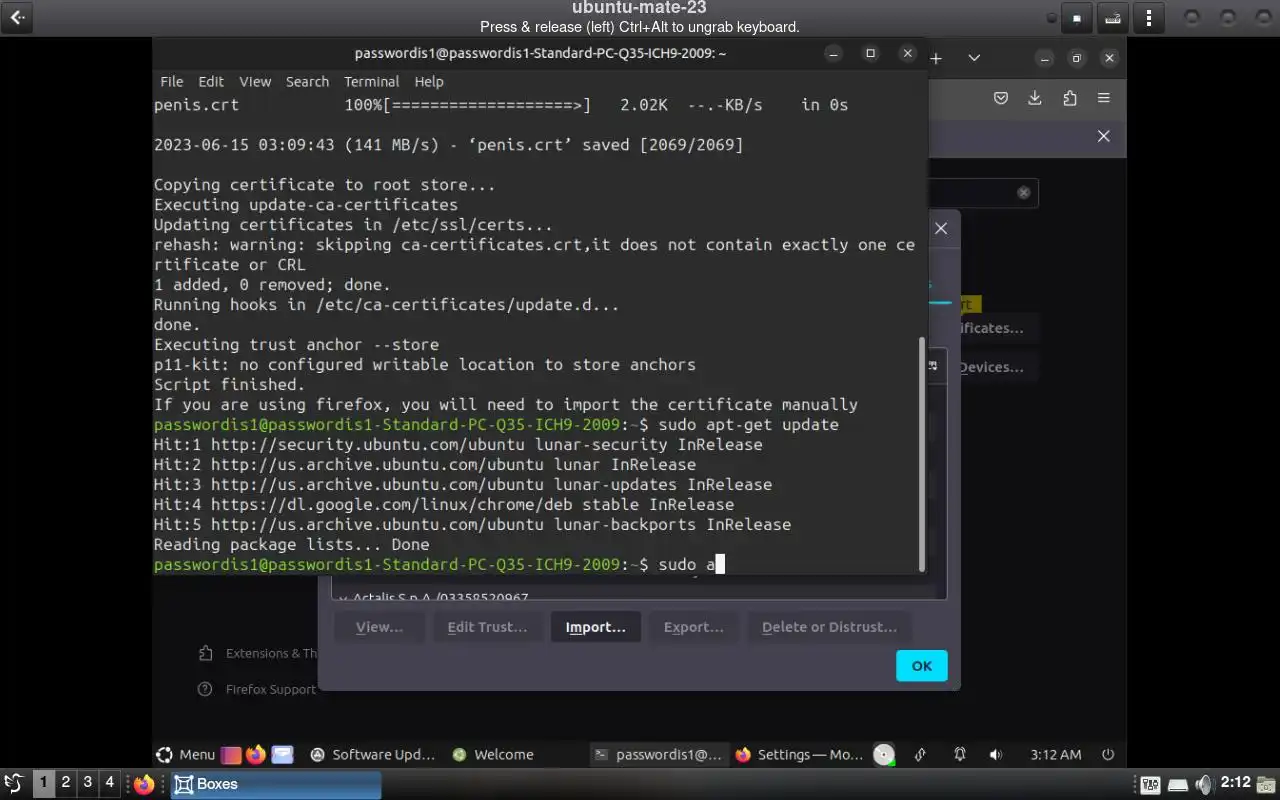Open terminal View menu

pos(255,81)
